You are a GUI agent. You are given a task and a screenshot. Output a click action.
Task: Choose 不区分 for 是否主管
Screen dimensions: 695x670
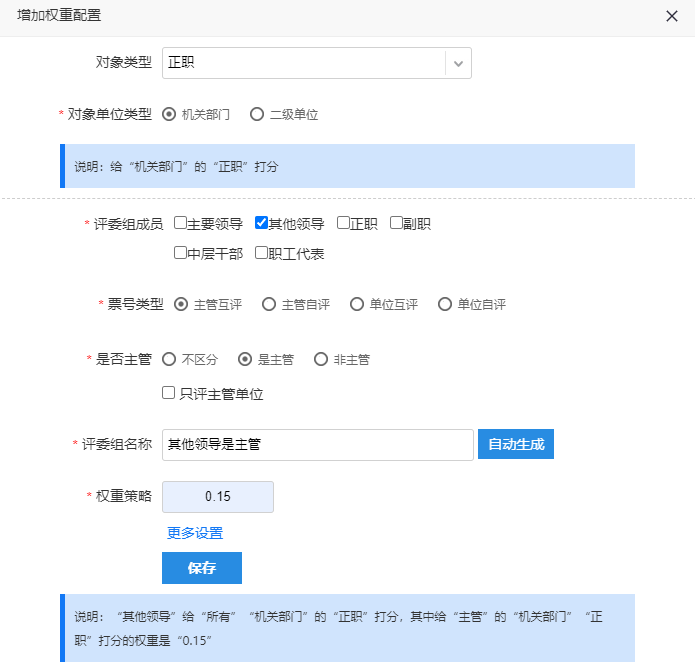(169, 359)
